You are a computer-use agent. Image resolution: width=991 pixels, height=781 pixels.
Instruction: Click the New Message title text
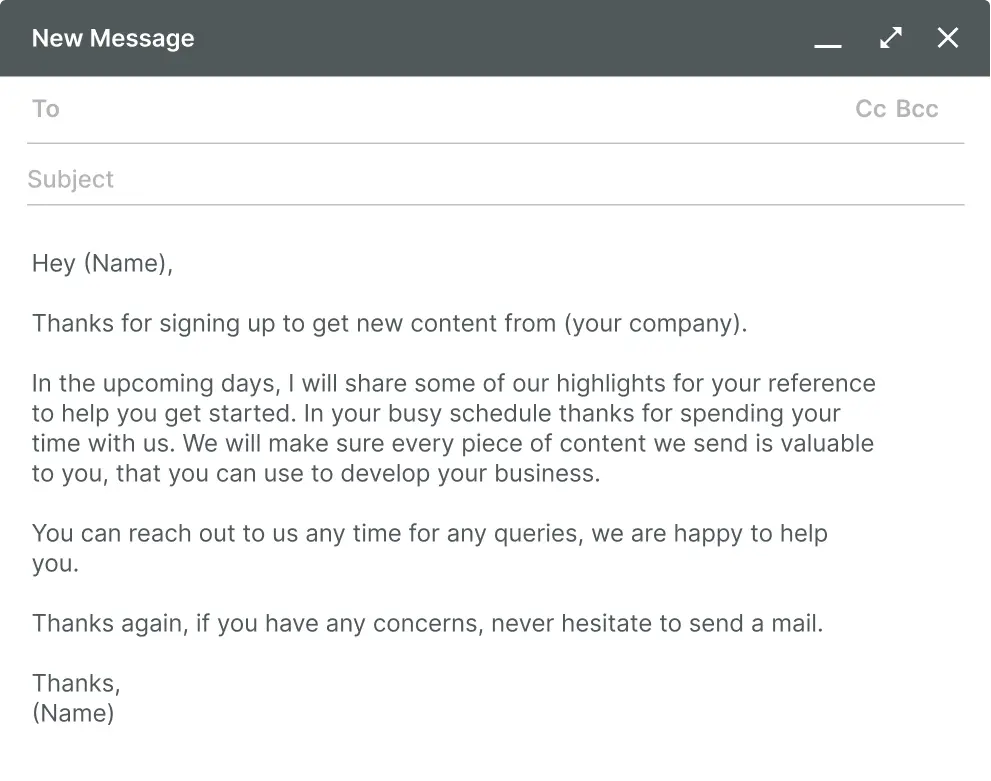point(113,38)
